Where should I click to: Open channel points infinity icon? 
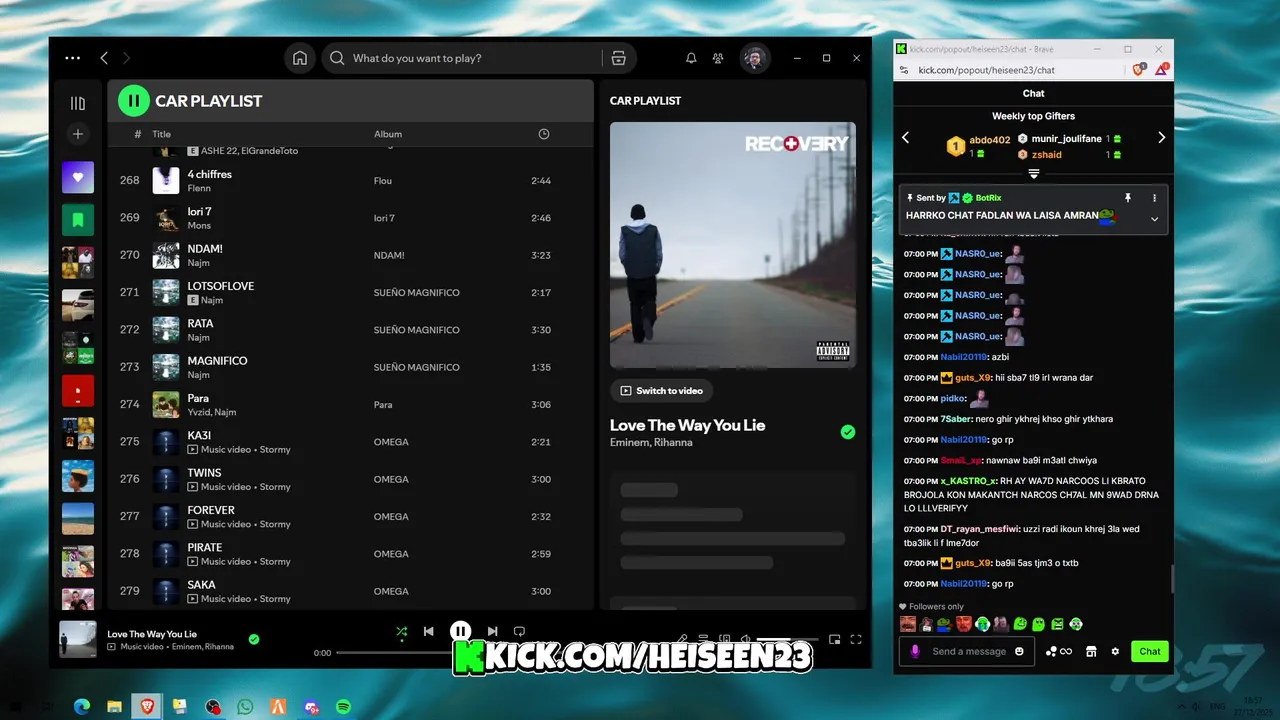point(1059,651)
